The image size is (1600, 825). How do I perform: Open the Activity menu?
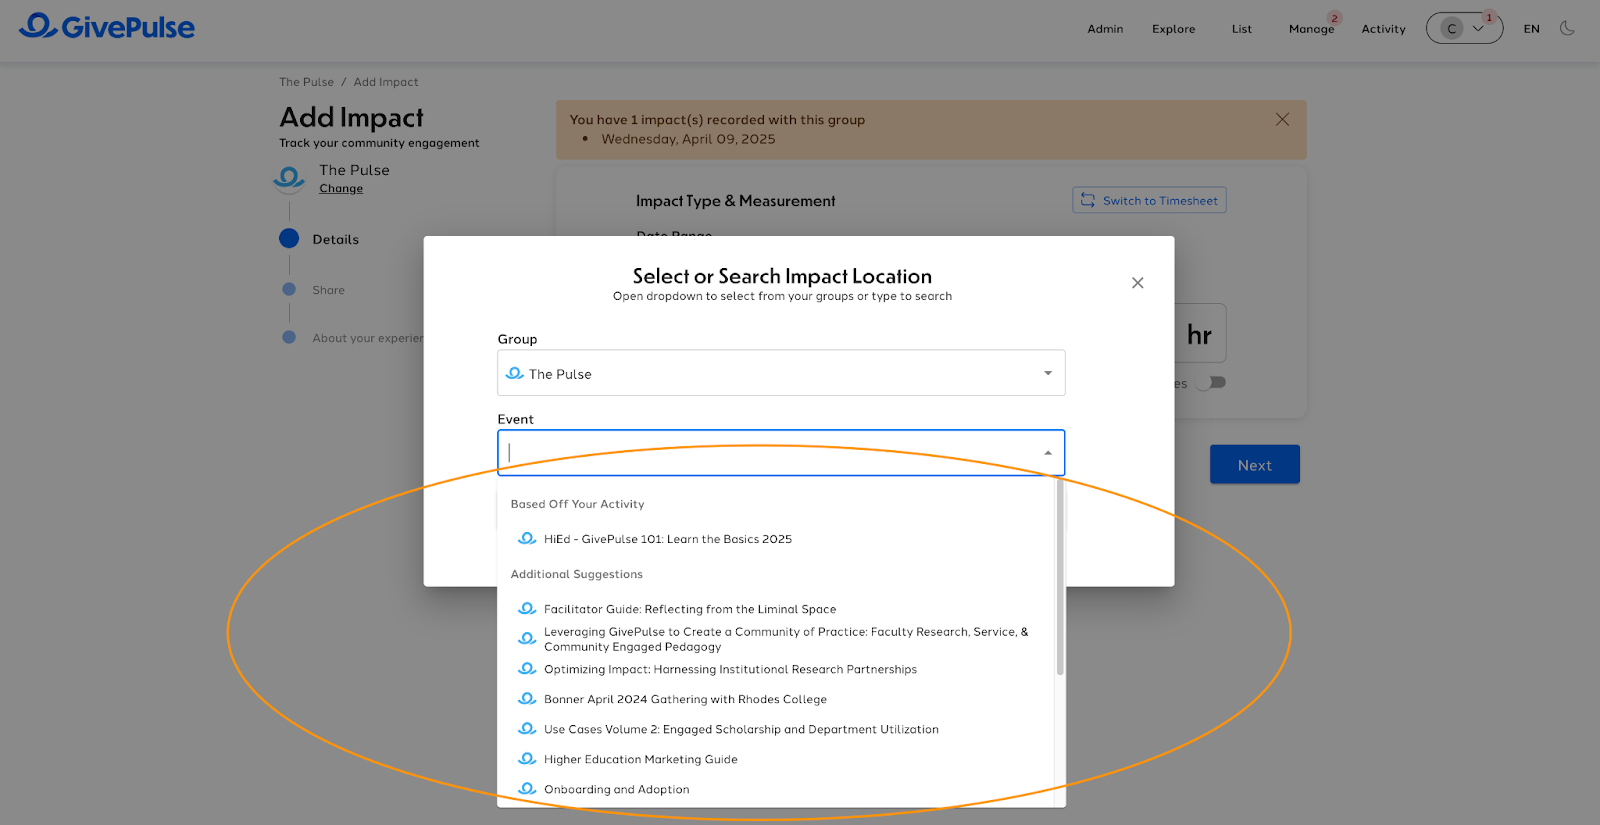pyautogui.click(x=1383, y=29)
